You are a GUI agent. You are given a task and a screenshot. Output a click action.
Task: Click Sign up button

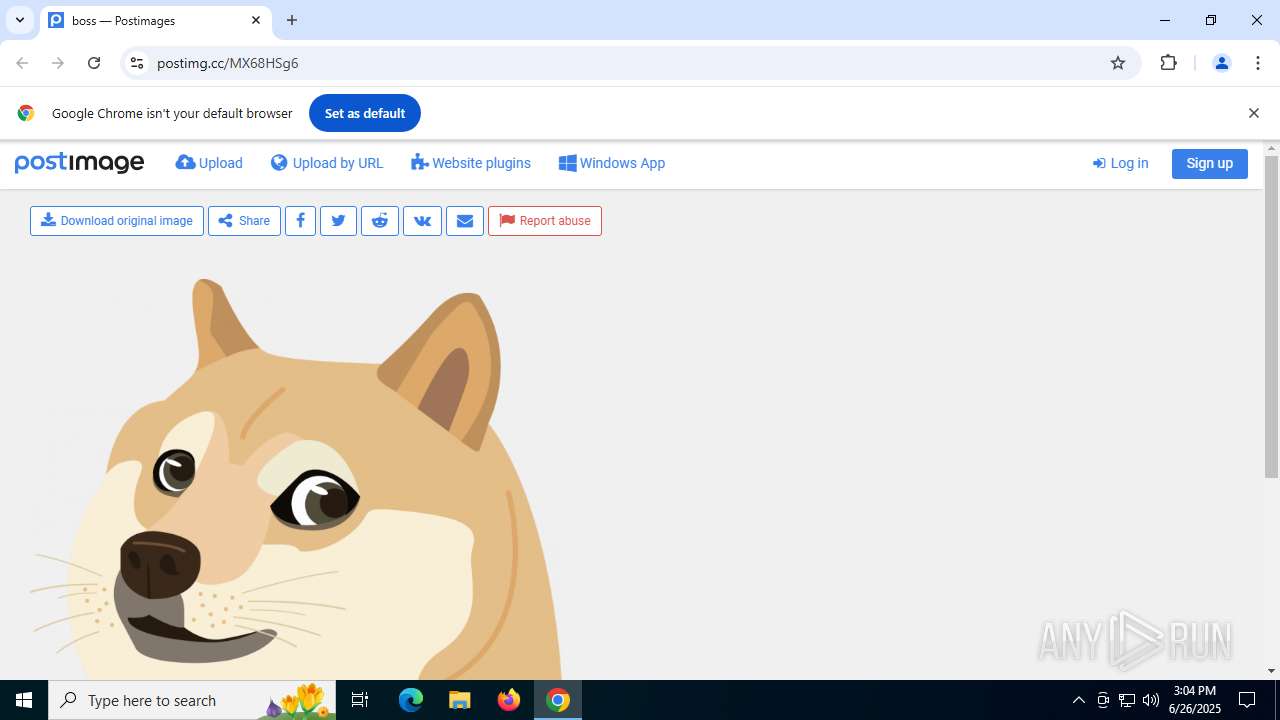point(1210,163)
